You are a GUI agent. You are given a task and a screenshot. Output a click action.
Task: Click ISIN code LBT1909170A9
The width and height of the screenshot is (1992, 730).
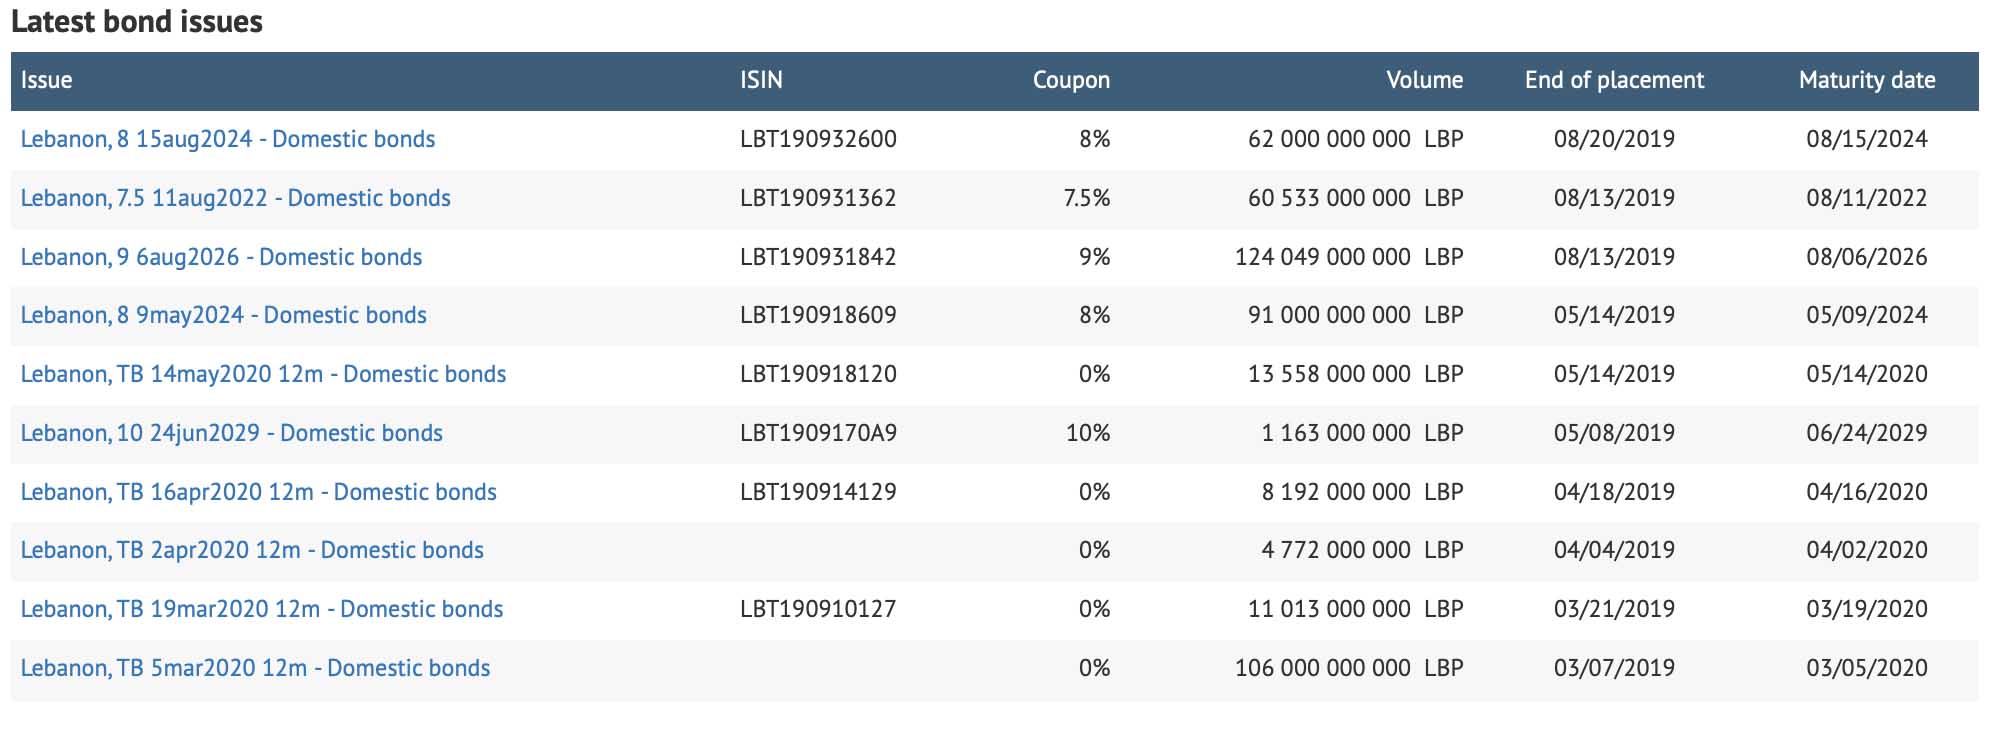coord(818,433)
